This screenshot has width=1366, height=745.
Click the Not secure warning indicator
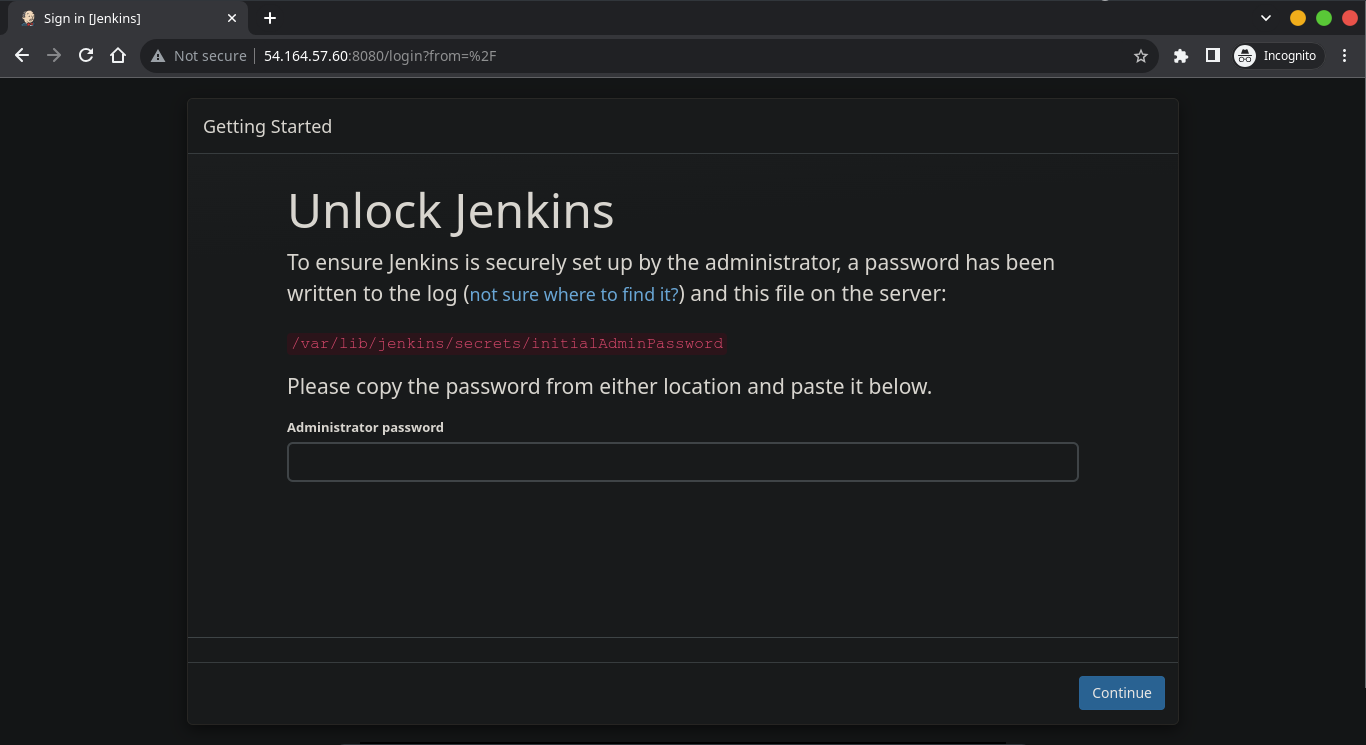[x=198, y=56]
